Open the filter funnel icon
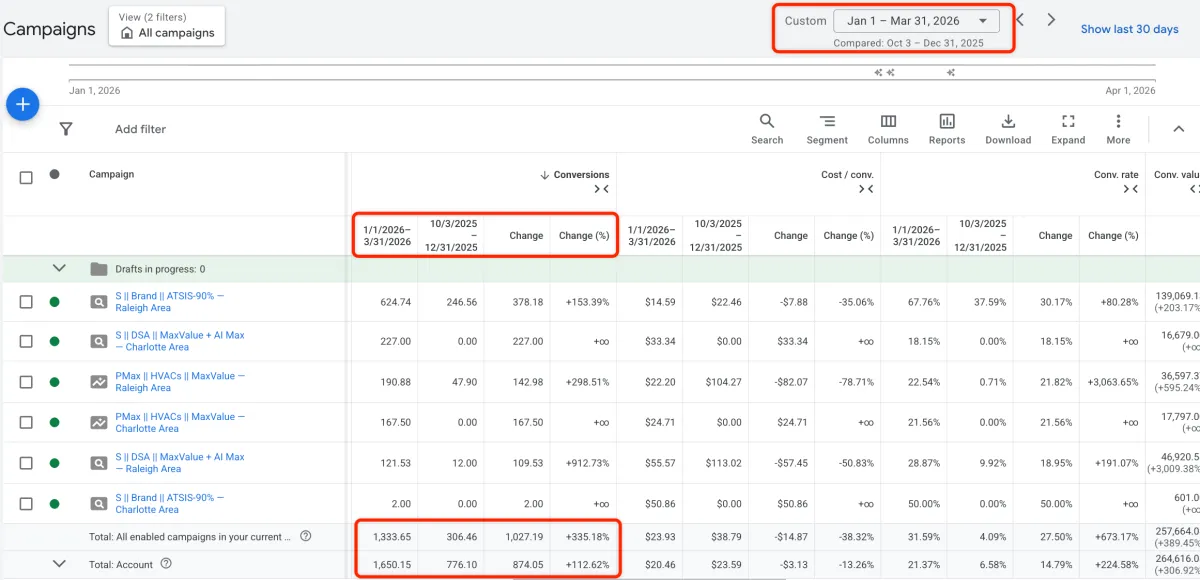1200x580 pixels. tap(66, 129)
